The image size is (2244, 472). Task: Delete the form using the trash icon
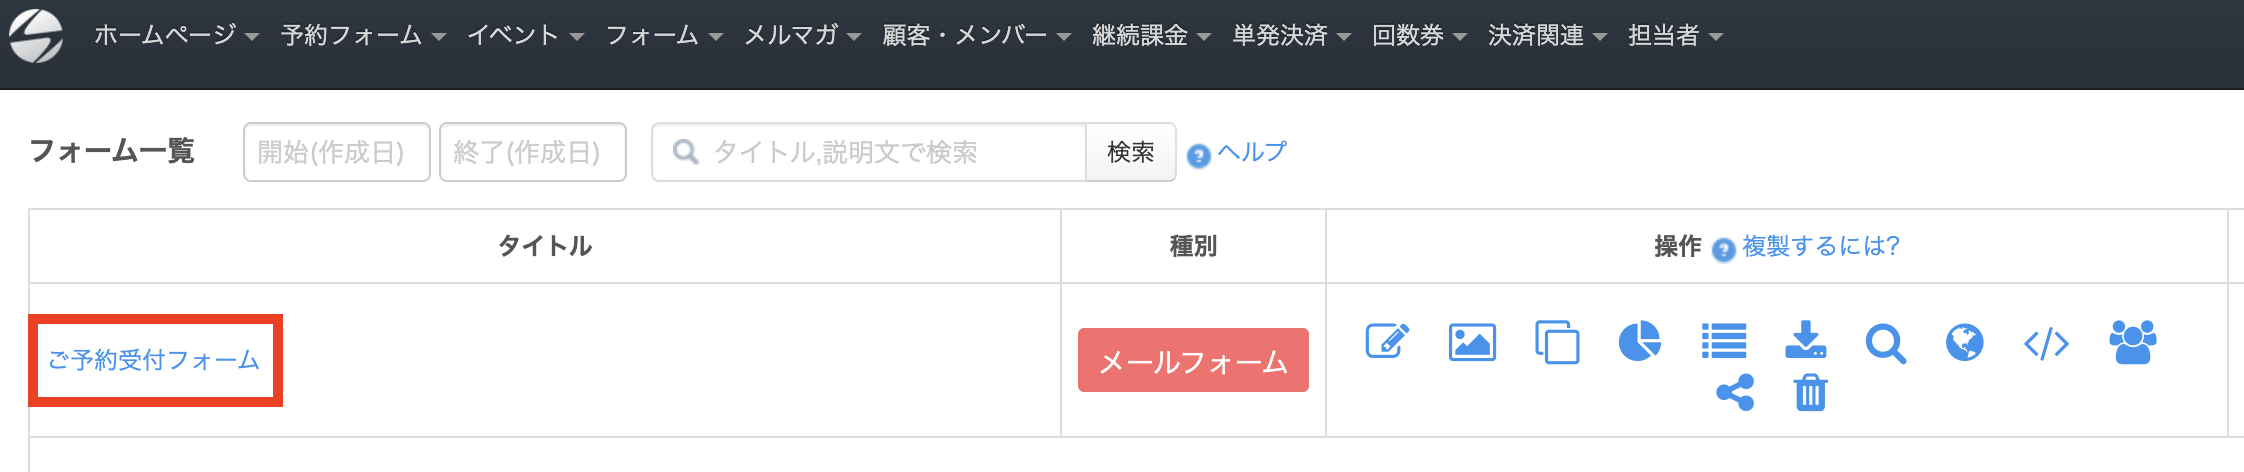click(x=1810, y=393)
